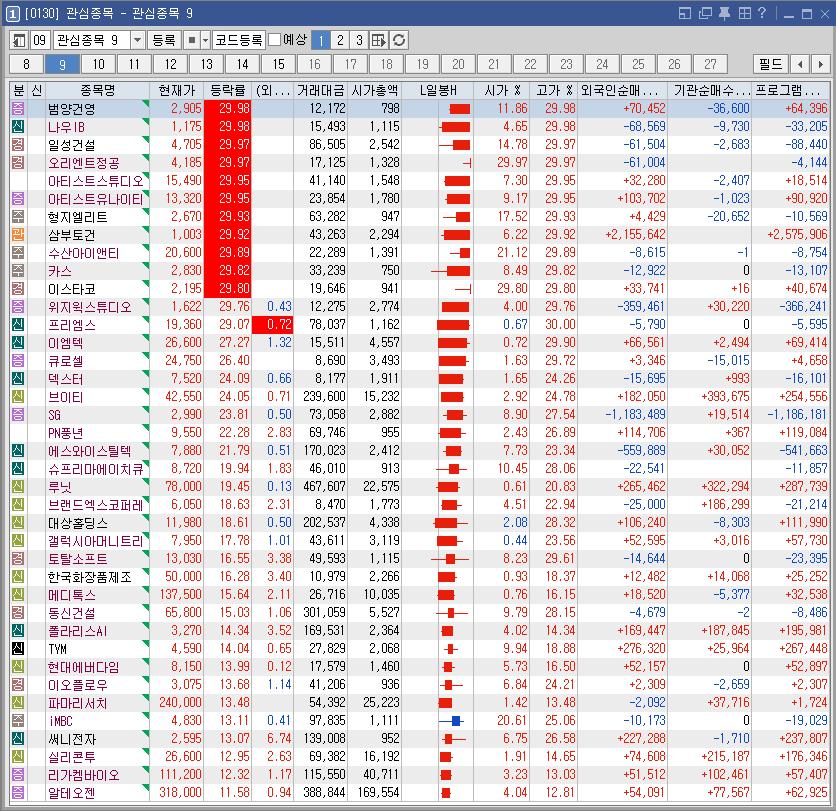The width and height of the screenshot is (836, 811).
Task: Switch to view page 1 toggle
Action: [321, 41]
